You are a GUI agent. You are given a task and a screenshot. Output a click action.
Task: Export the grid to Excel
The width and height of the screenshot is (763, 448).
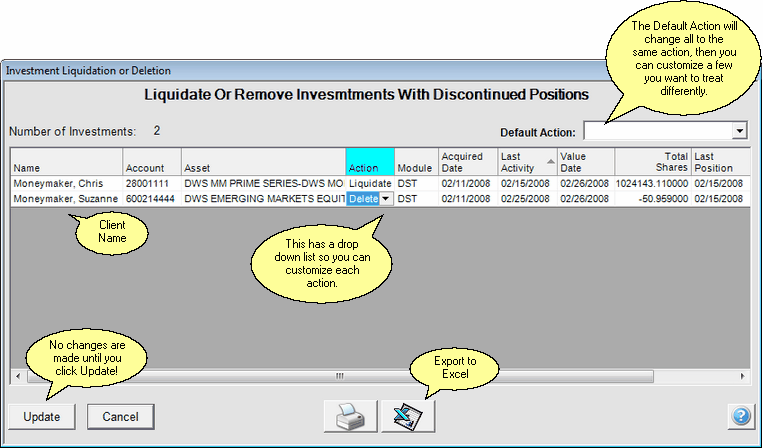[x=408, y=416]
